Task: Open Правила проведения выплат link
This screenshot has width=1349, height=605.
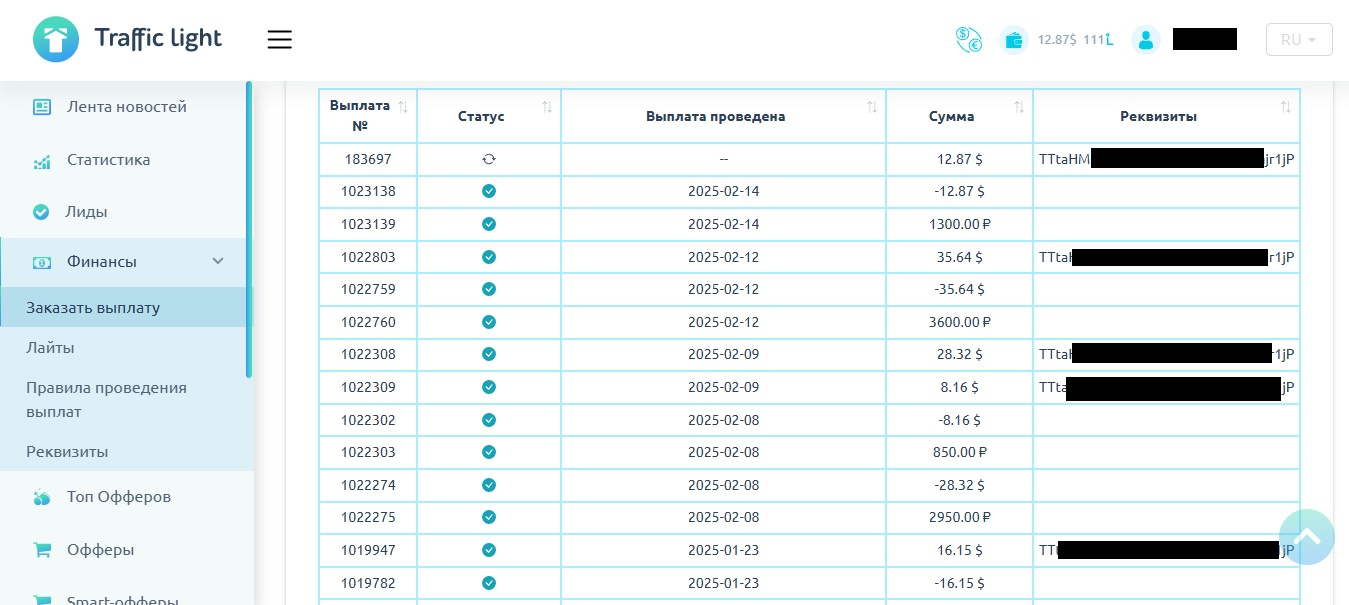Action: pos(106,399)
